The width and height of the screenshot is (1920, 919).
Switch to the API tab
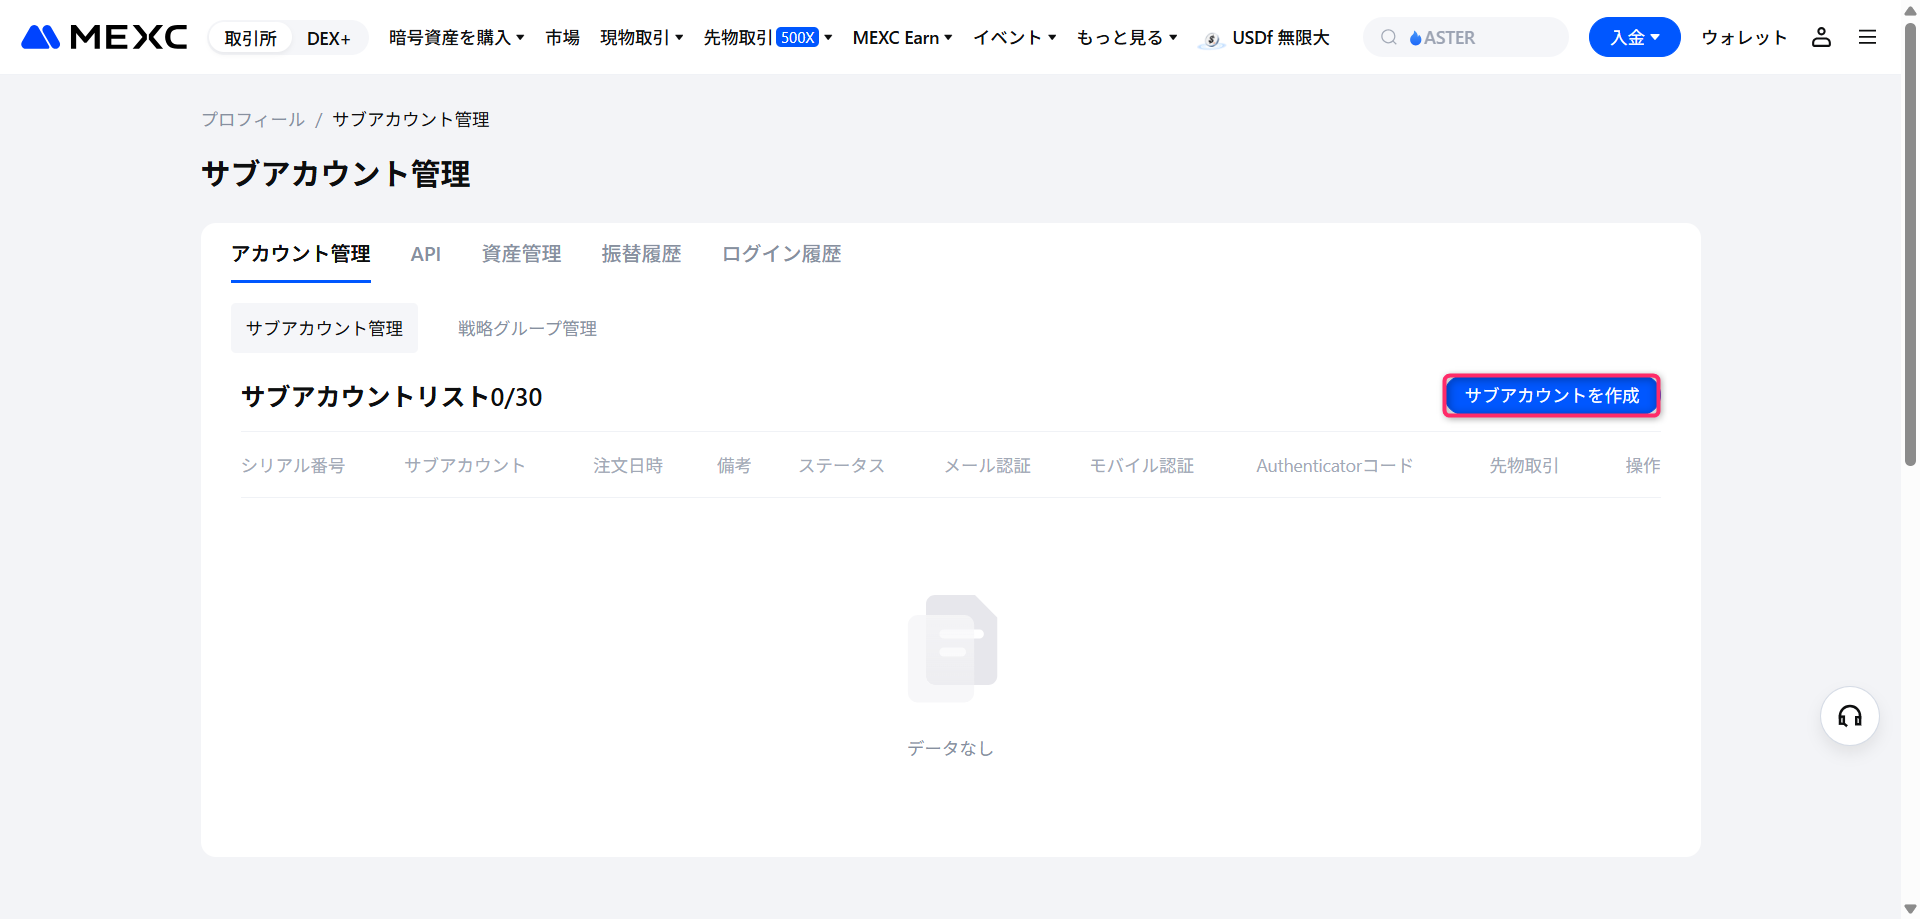click(426, 254)
